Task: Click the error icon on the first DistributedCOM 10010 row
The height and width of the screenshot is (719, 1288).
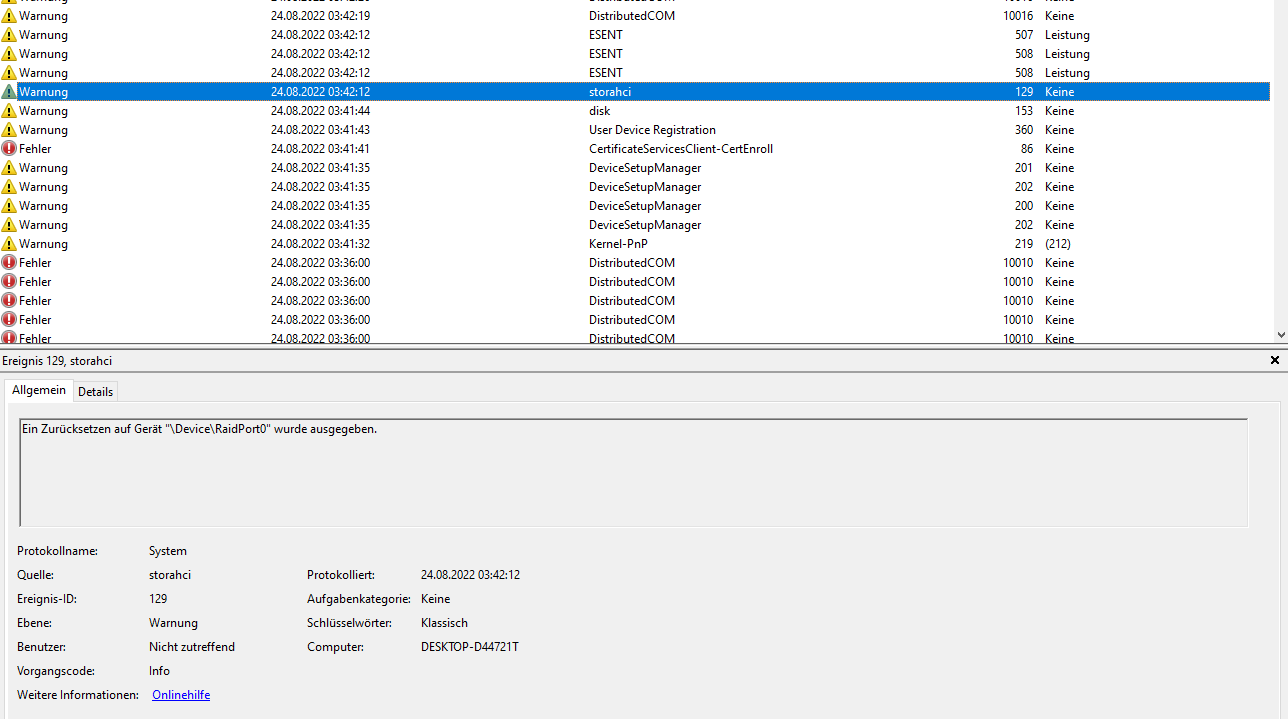Action: point(10,262)
